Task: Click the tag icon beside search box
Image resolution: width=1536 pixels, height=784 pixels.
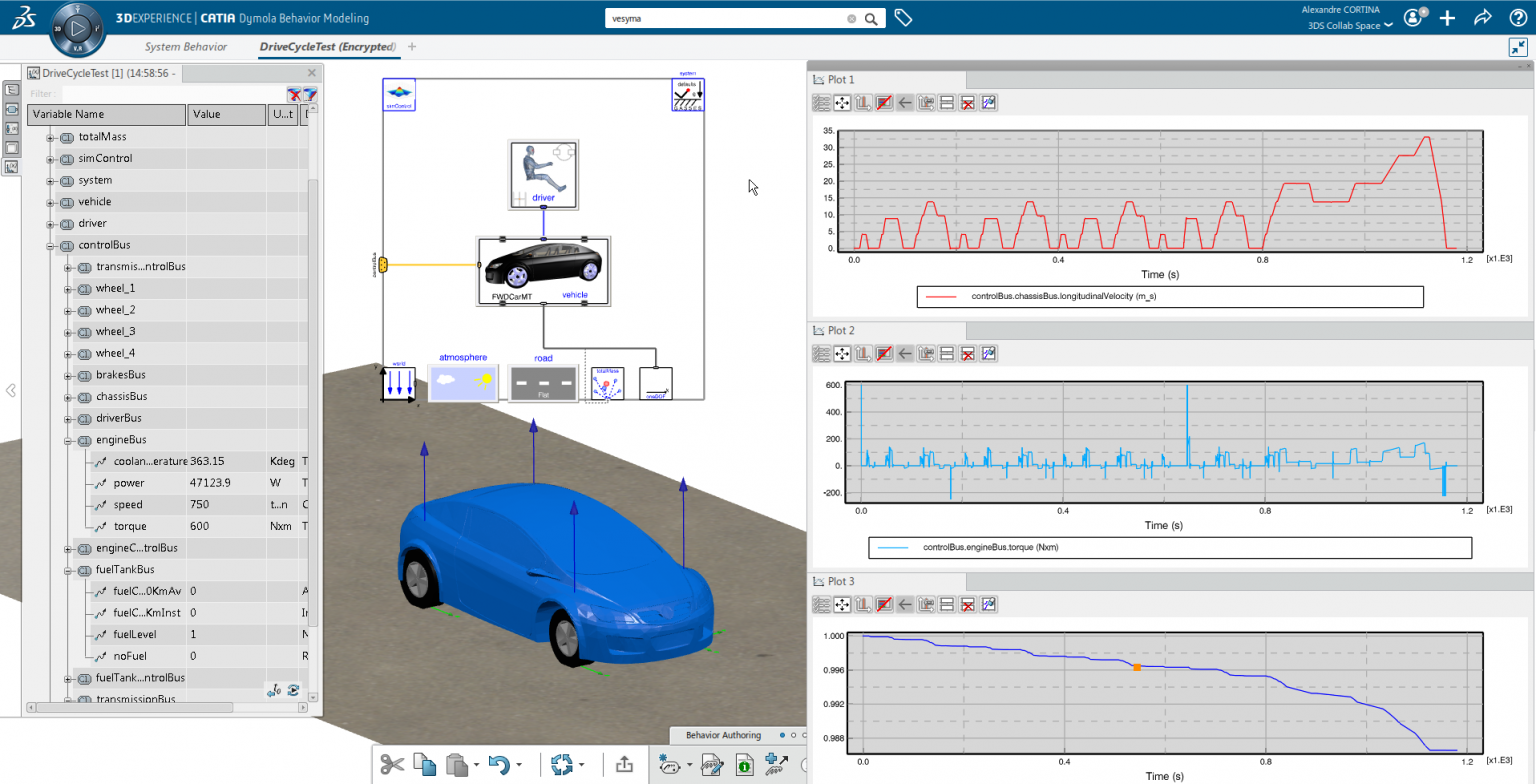Action: [903, 18]
